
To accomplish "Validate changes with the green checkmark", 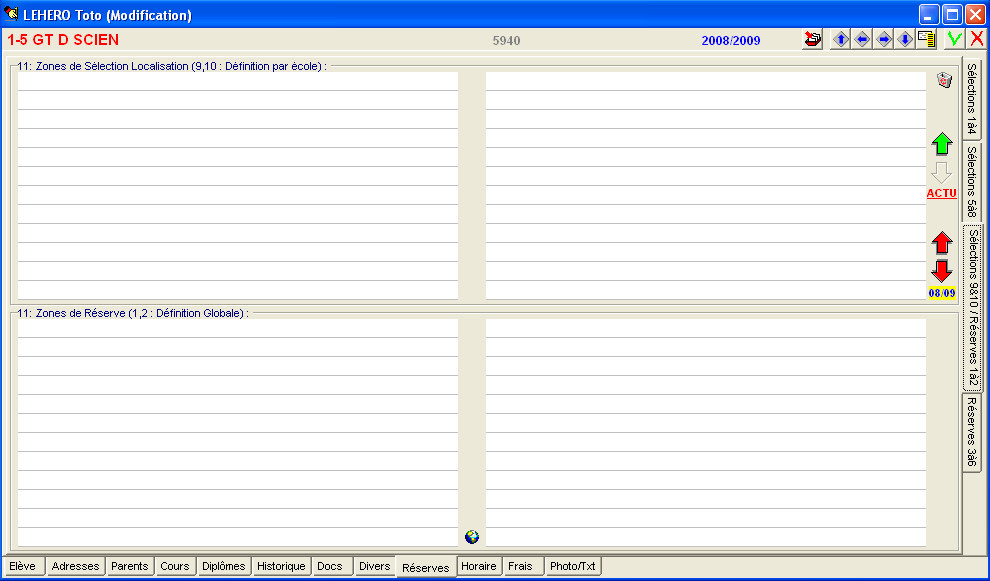I will click(x=954, y=40).
